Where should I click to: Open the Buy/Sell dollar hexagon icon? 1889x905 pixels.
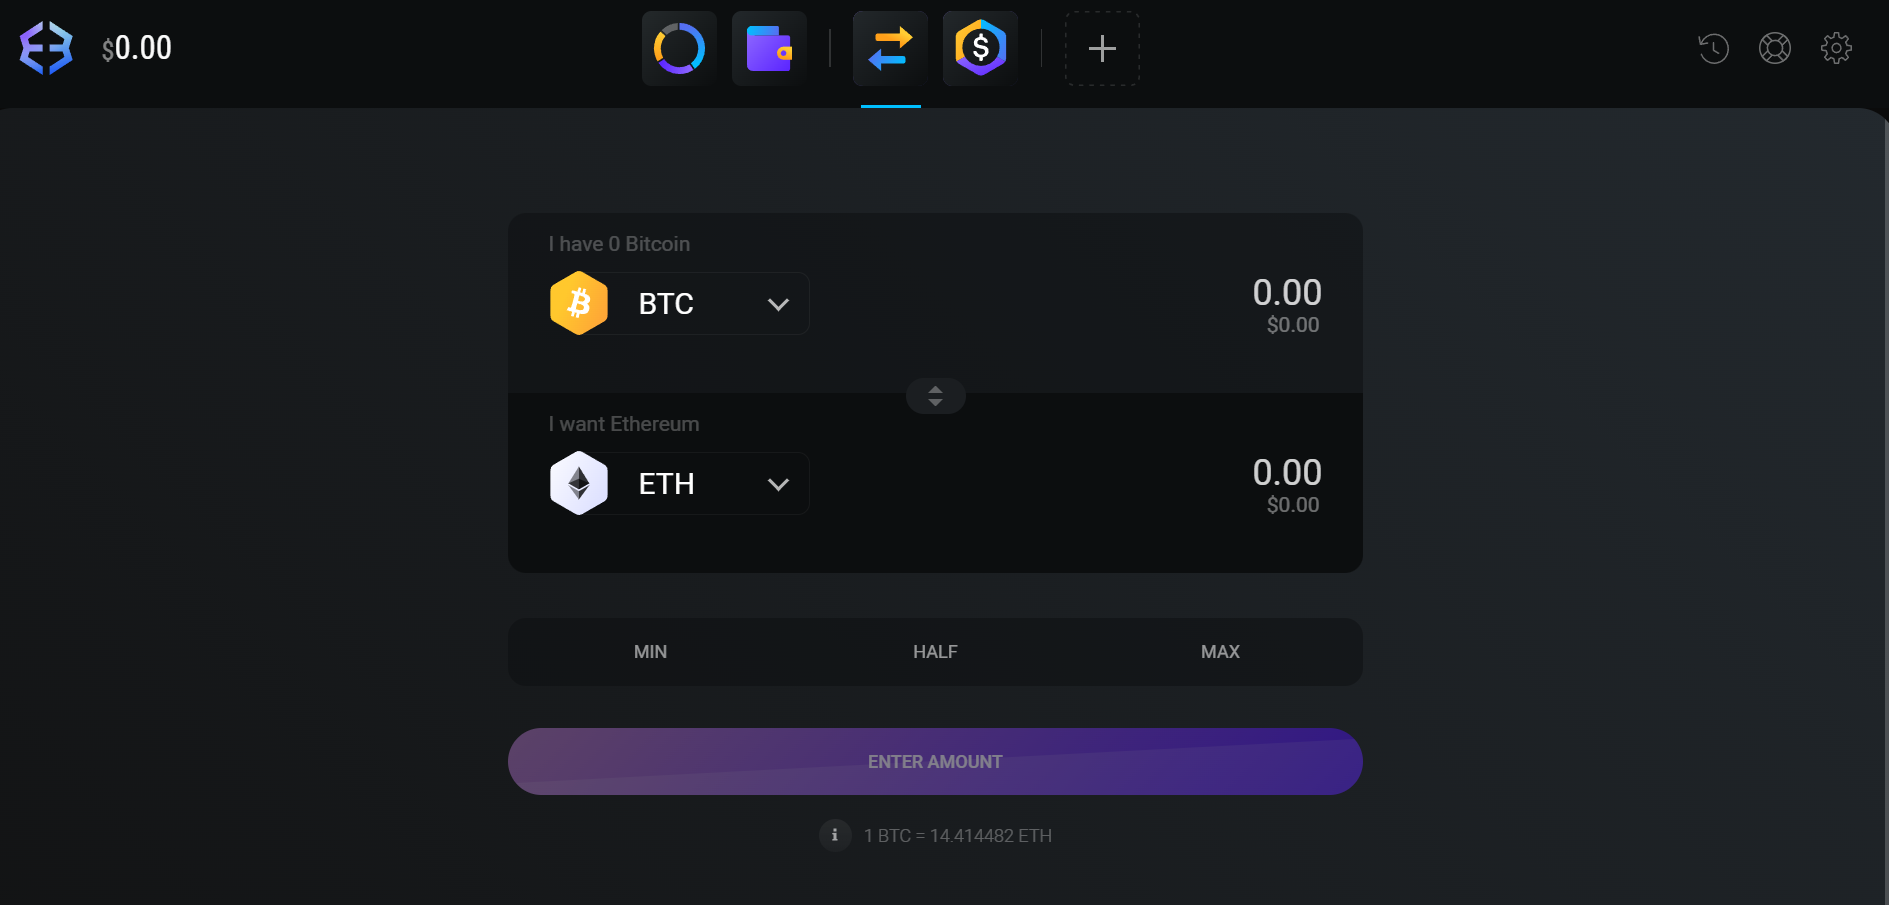click(980, 47)
